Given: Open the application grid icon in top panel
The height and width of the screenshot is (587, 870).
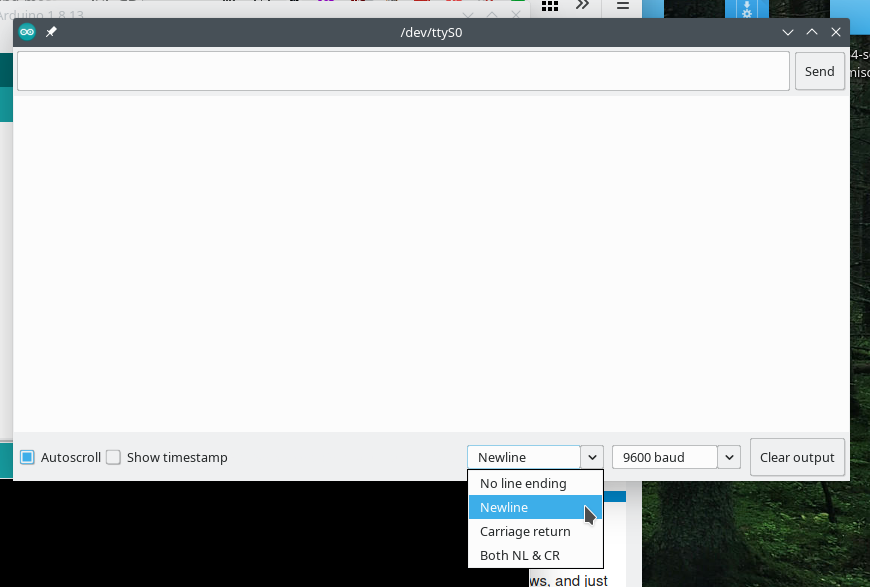Looking at the screenshot, I should [549, 6].
